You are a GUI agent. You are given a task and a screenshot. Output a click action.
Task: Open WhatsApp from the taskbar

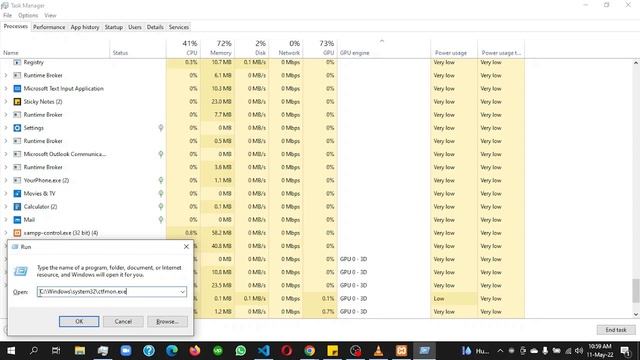241,351
